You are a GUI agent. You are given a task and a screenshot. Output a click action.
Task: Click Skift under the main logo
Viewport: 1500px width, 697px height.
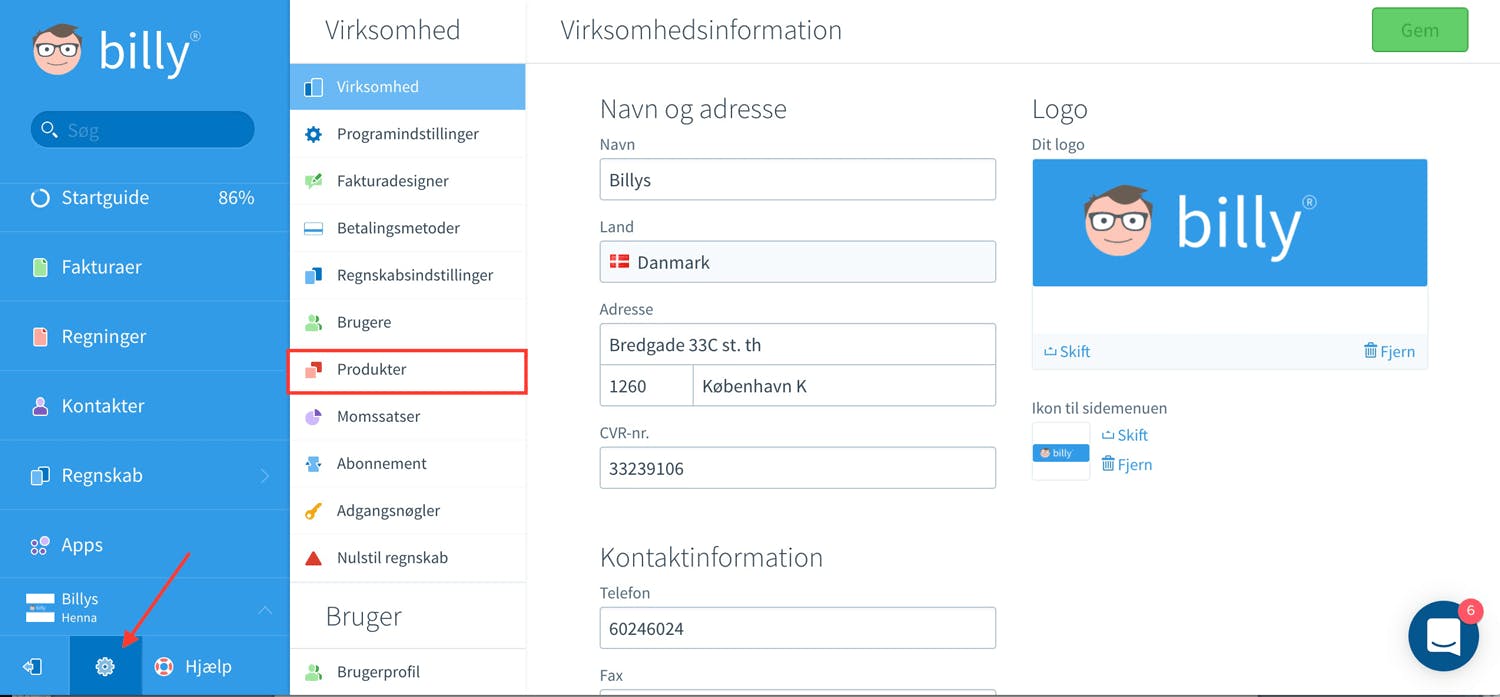(1066, 351)
